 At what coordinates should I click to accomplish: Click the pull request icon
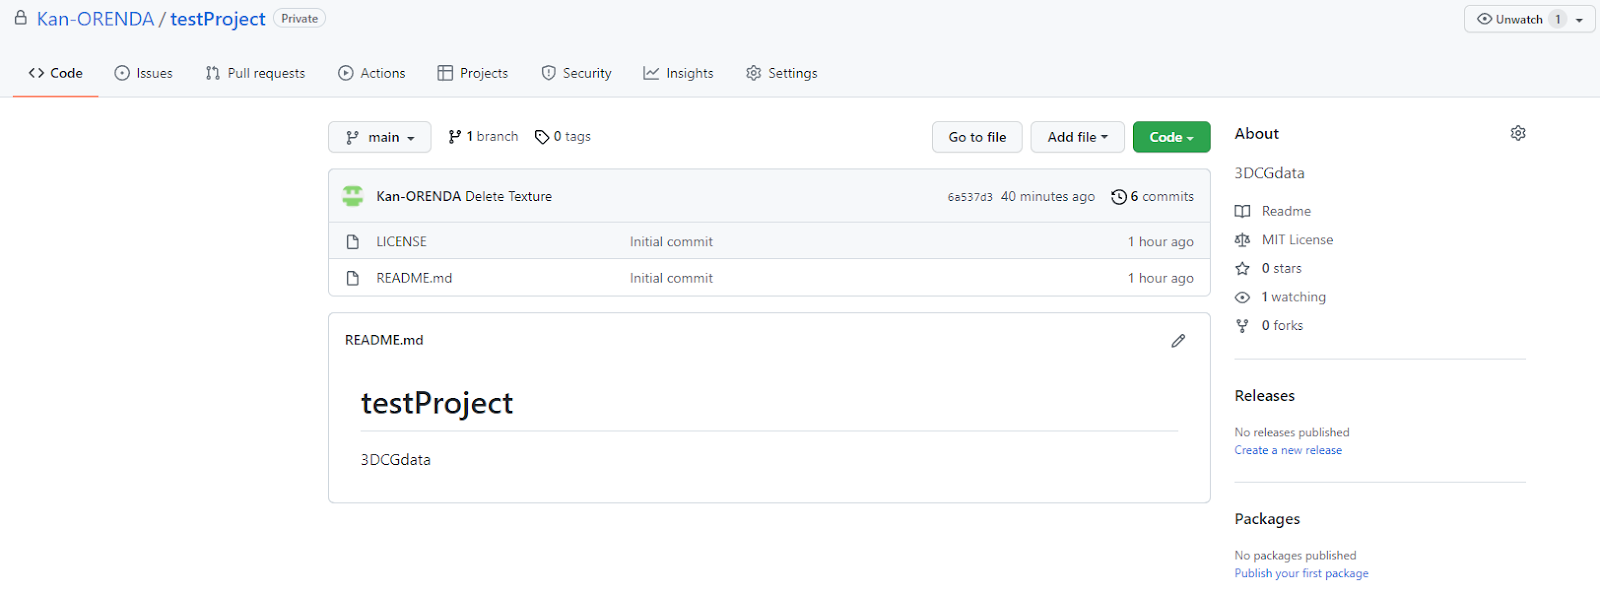[x=212, y=73]
